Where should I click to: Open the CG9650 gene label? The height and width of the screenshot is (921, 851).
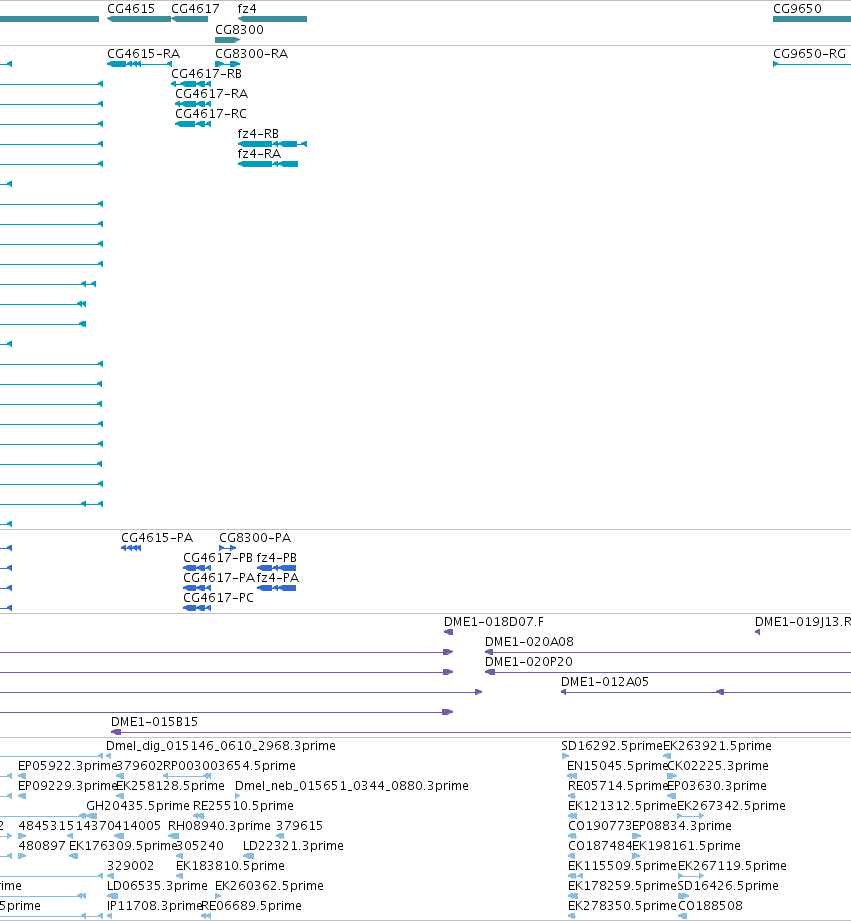coord(797,9)
